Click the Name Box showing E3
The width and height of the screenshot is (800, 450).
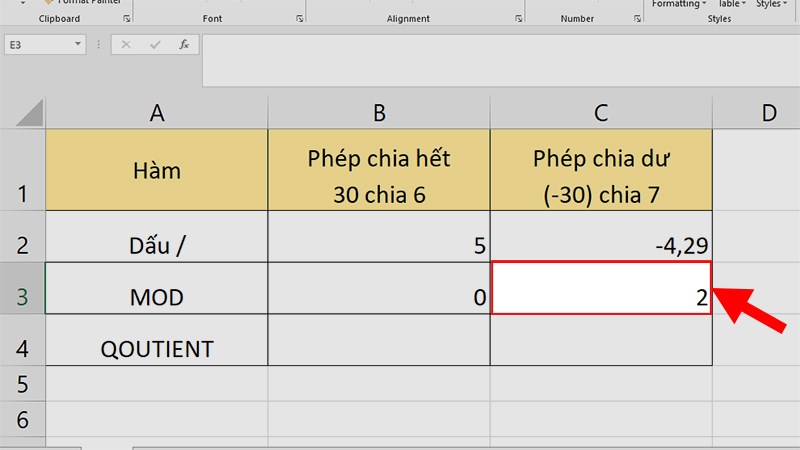[x=39, y=45]
